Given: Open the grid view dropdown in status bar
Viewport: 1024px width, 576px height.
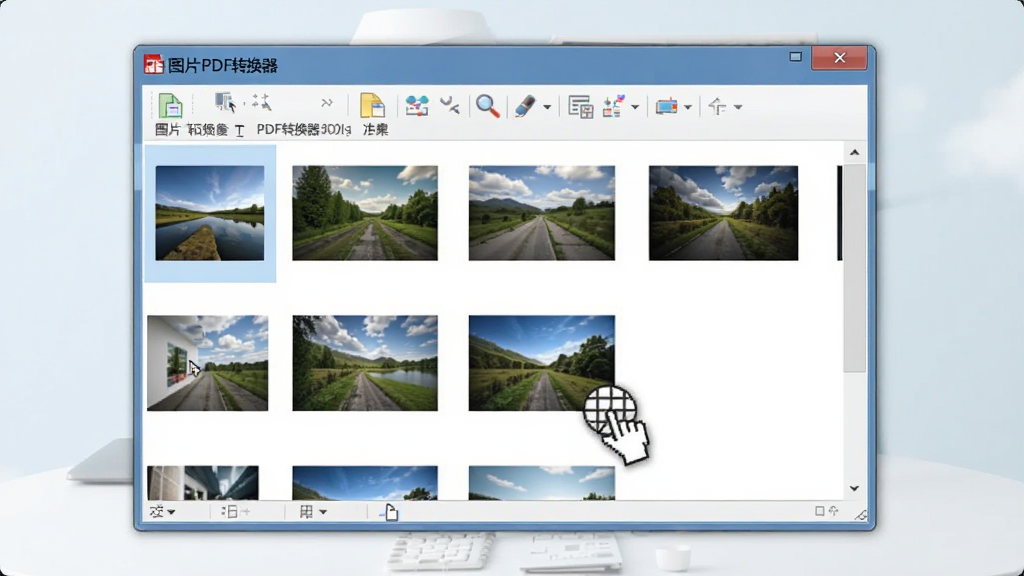Looking at the screenshot, I should coord(313,512).
